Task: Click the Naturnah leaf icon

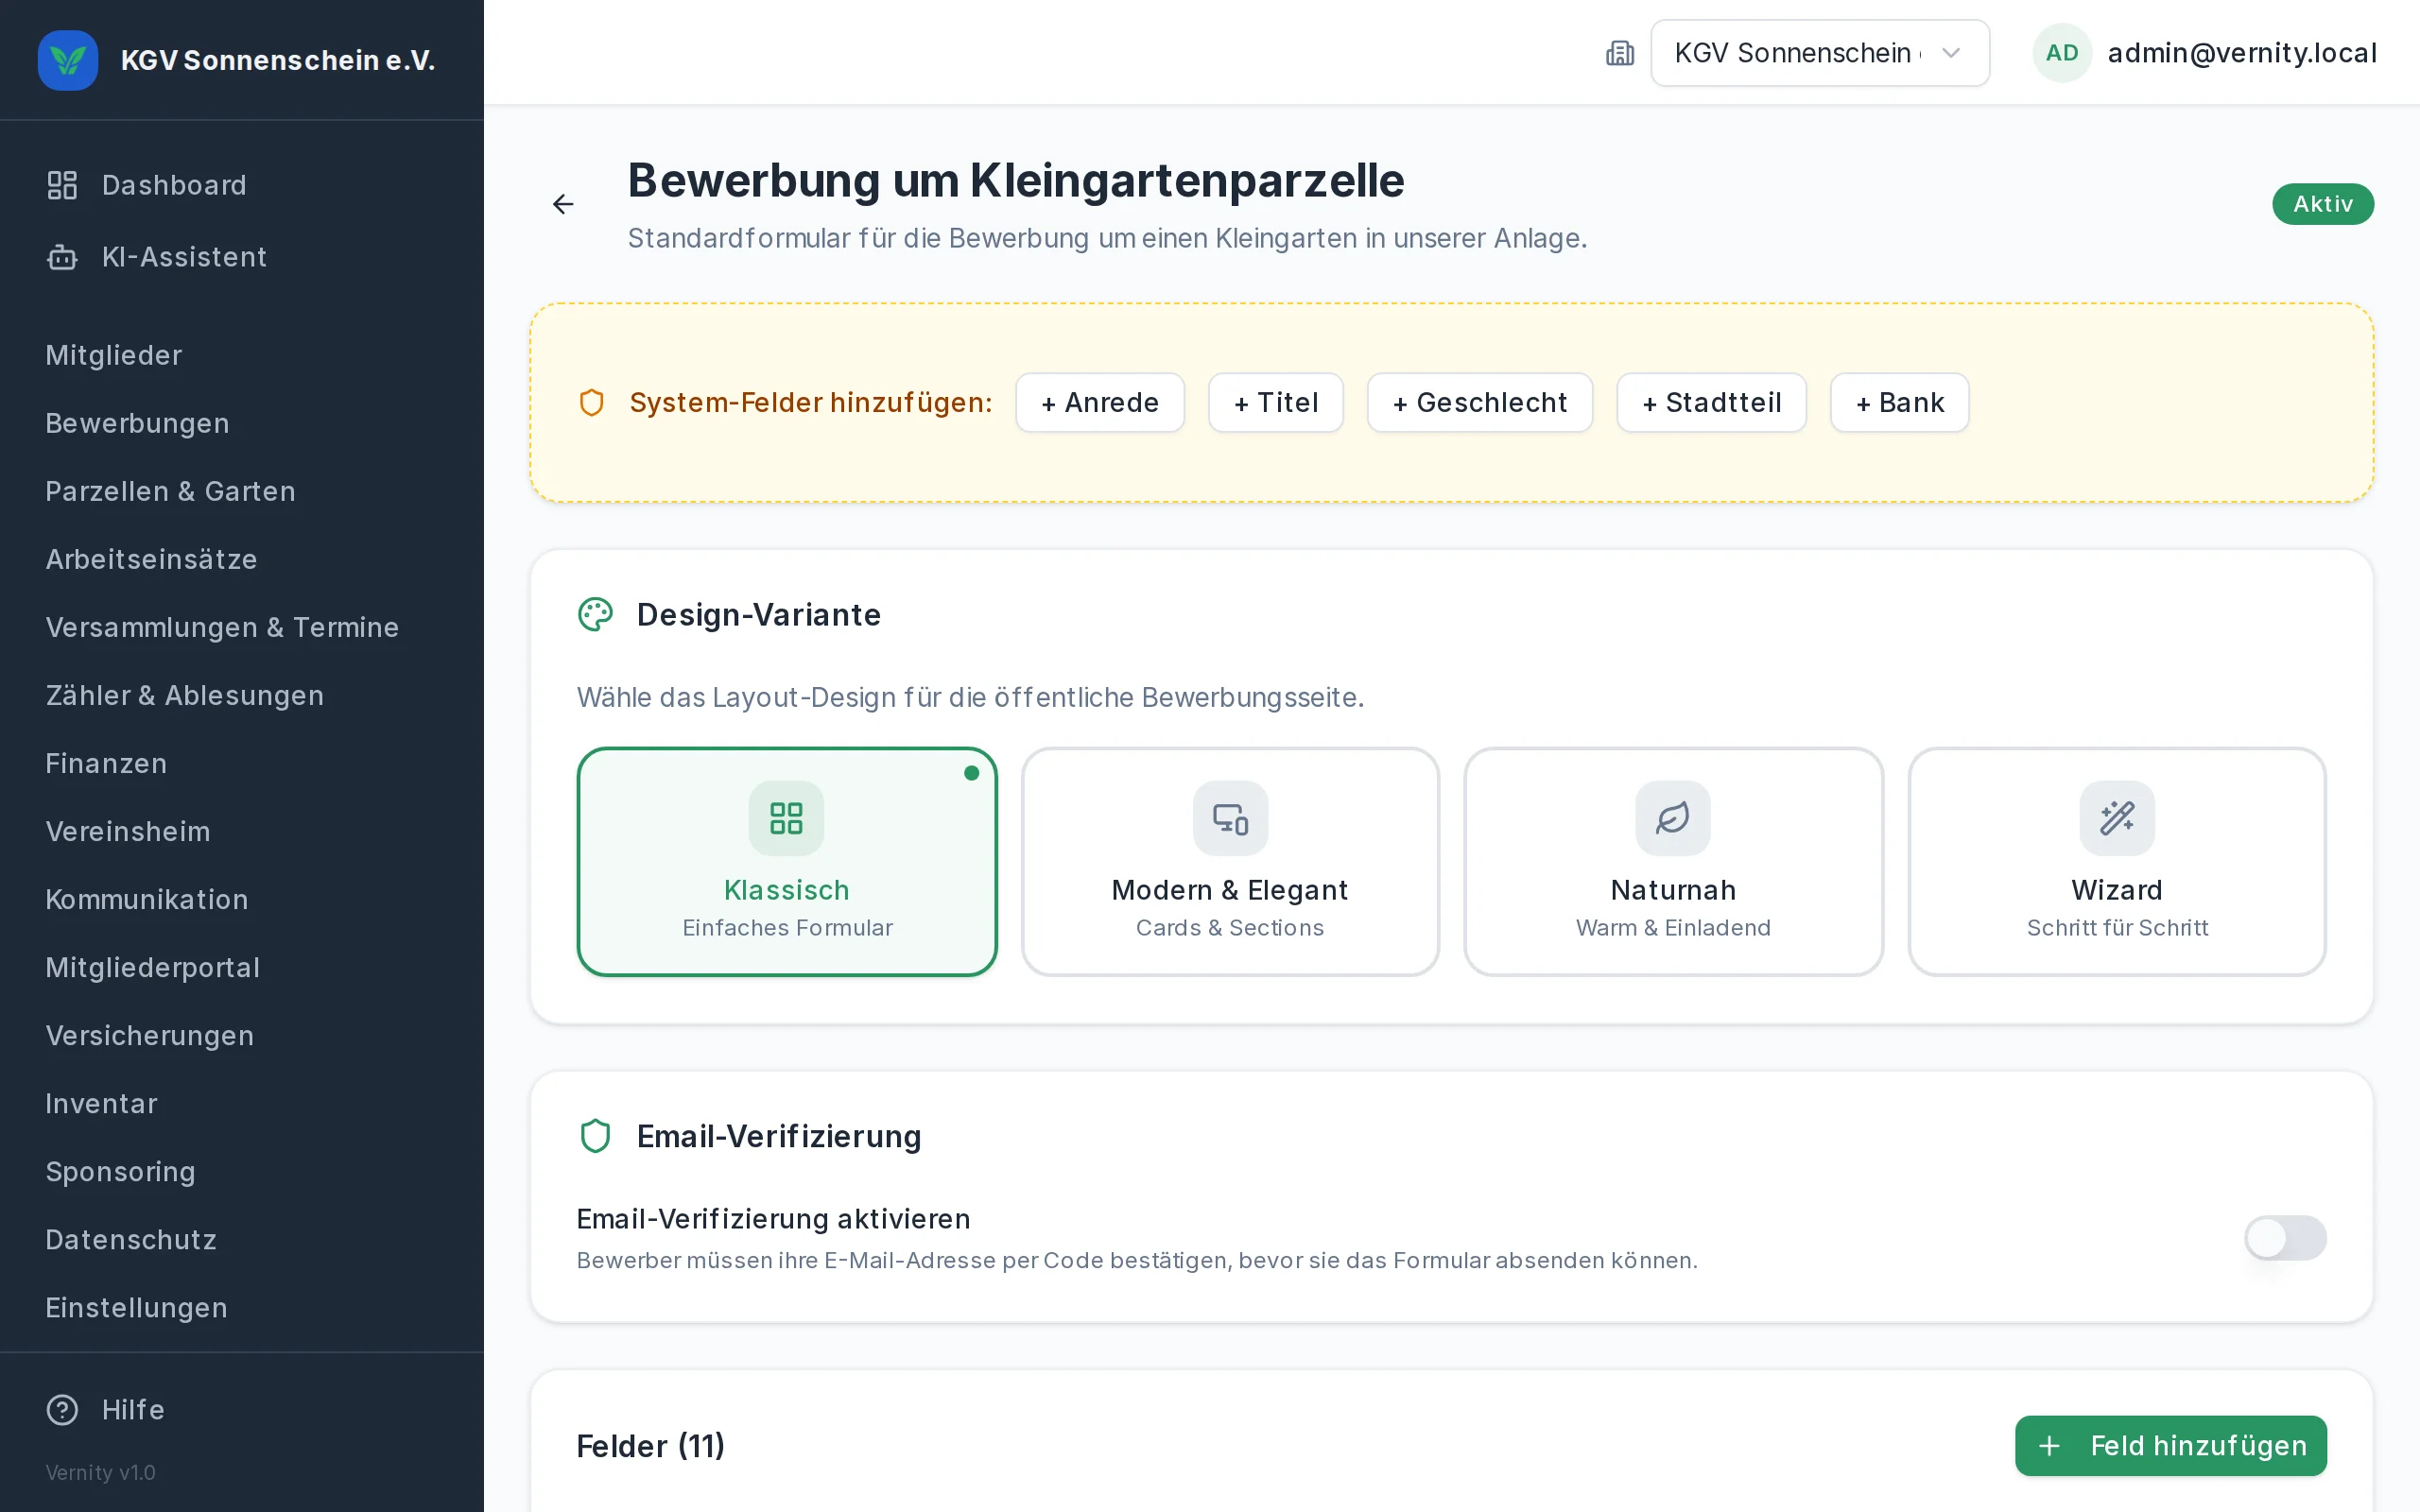Action: click(1673, 818)
